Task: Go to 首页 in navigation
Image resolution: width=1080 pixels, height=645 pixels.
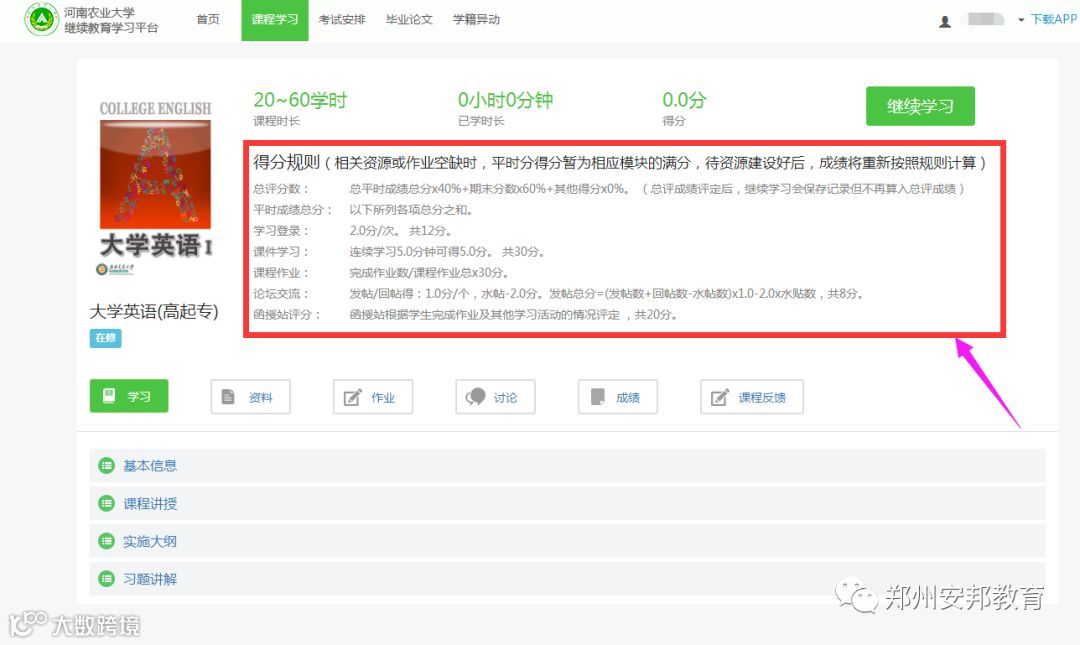Action: (207, 19)
